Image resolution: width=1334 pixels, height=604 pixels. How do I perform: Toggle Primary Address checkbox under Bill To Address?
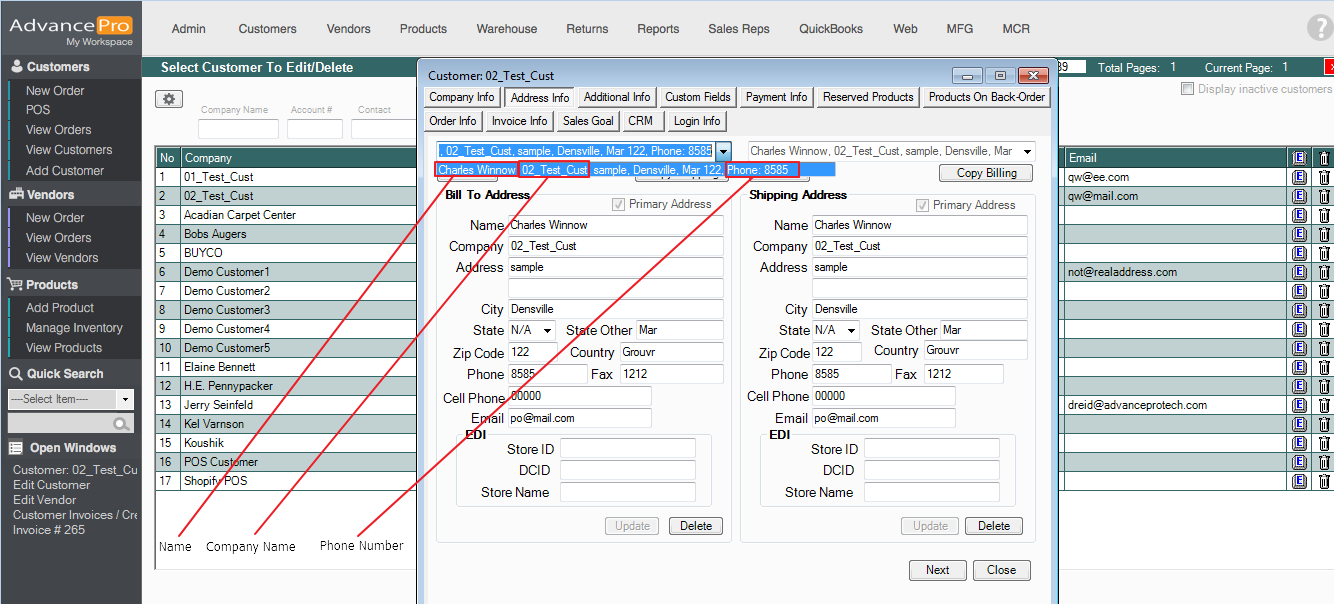tap(619, 205)
